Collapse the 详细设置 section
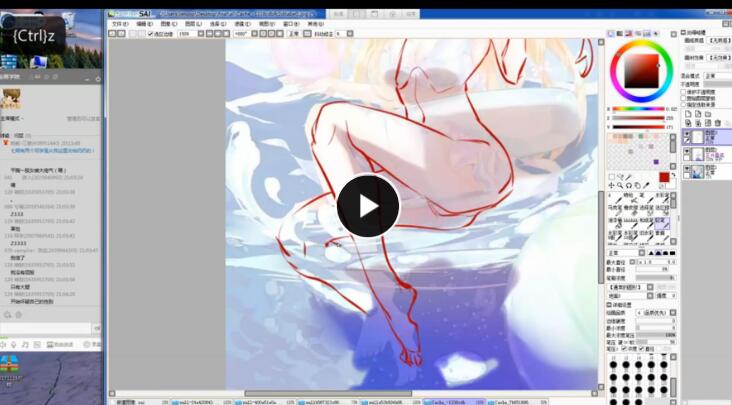732x405 pixels. tap(609, 305)
